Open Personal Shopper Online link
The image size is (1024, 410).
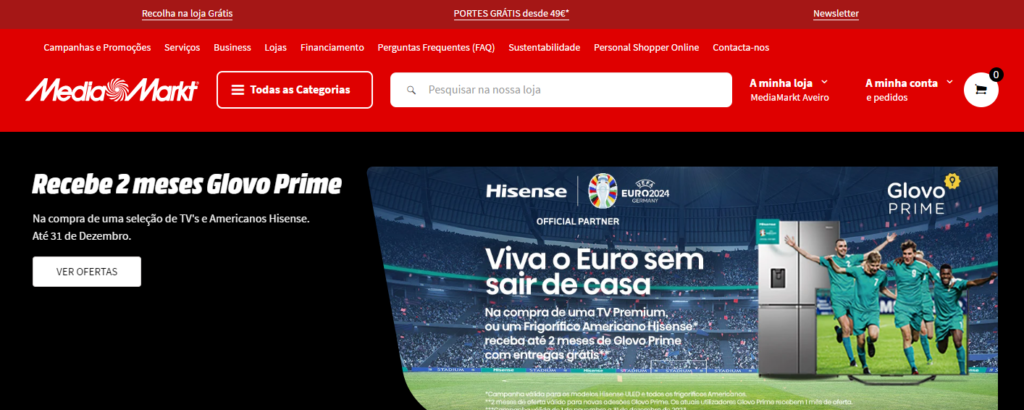pyautogui.click(x=647, y=48)
